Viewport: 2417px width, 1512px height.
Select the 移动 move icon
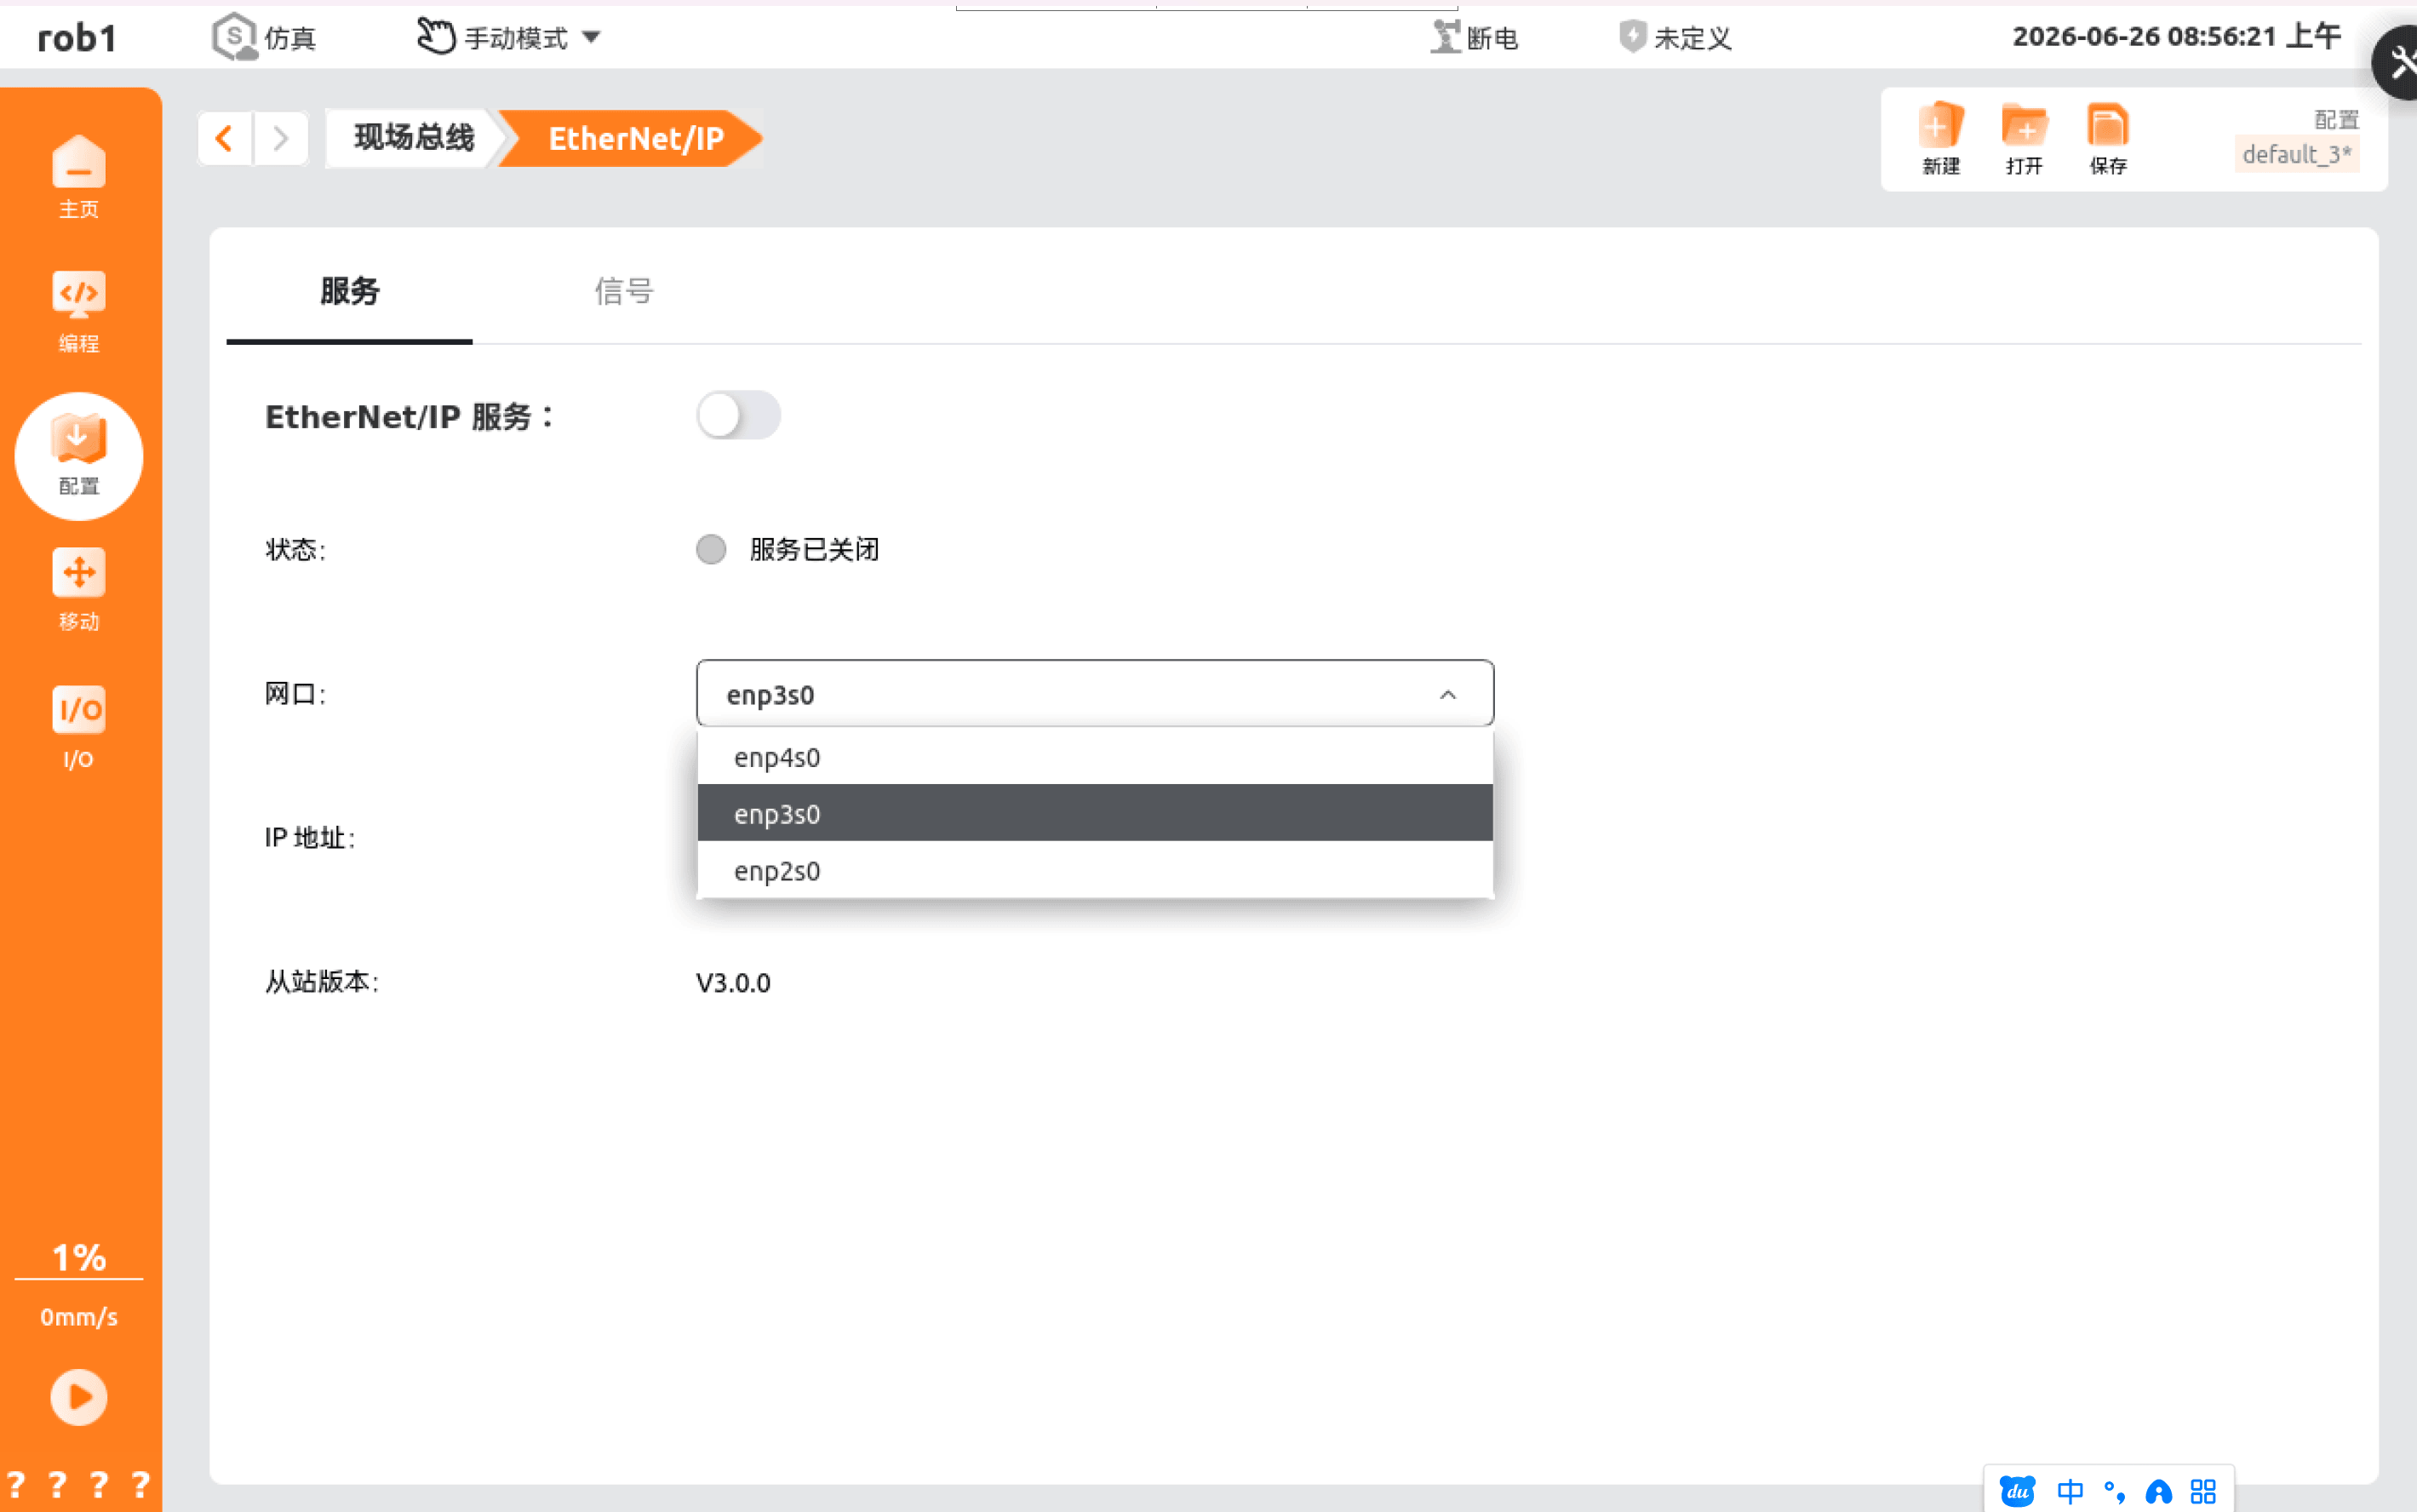tap(79, 590)
